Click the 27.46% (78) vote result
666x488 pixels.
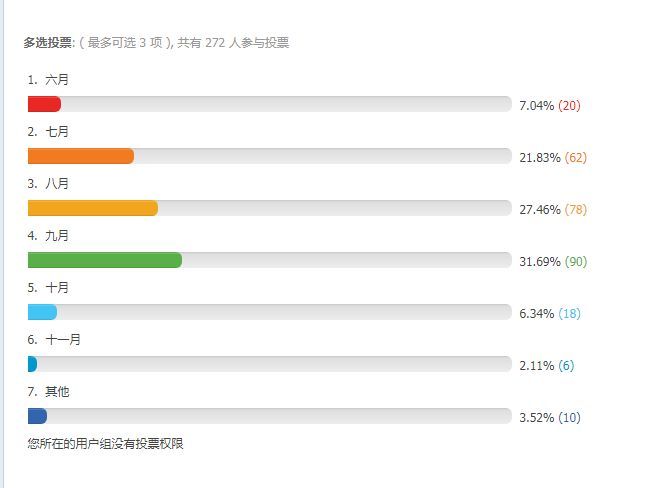(553, 210)
